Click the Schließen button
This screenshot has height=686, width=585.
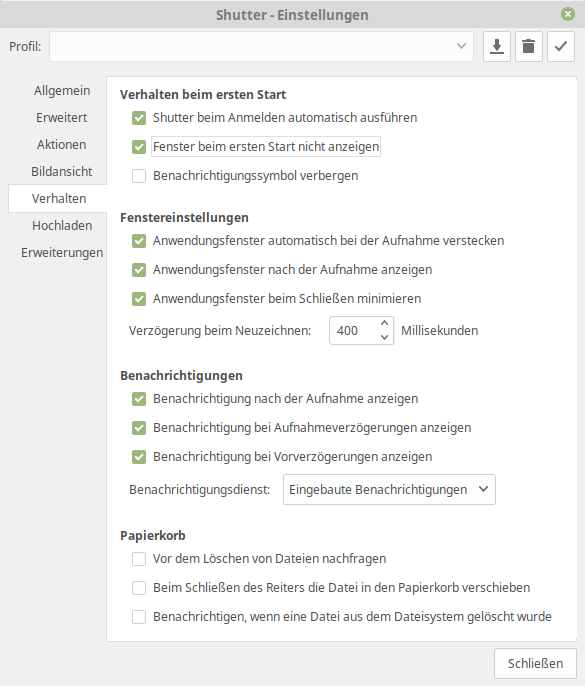coord(535,664)
